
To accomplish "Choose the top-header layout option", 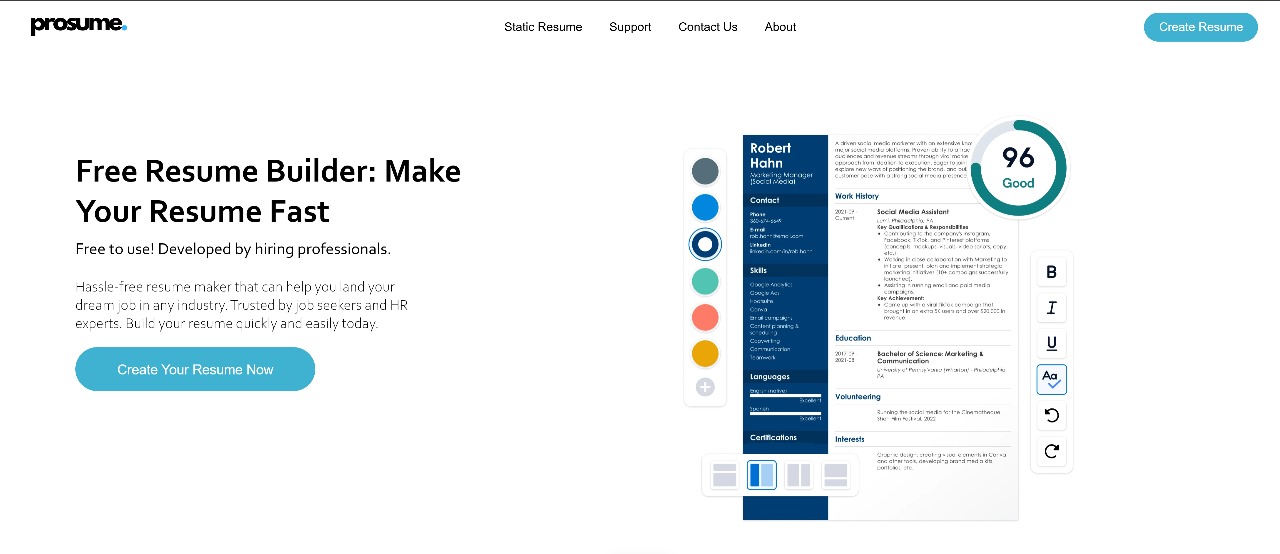I will click(724, 475).
